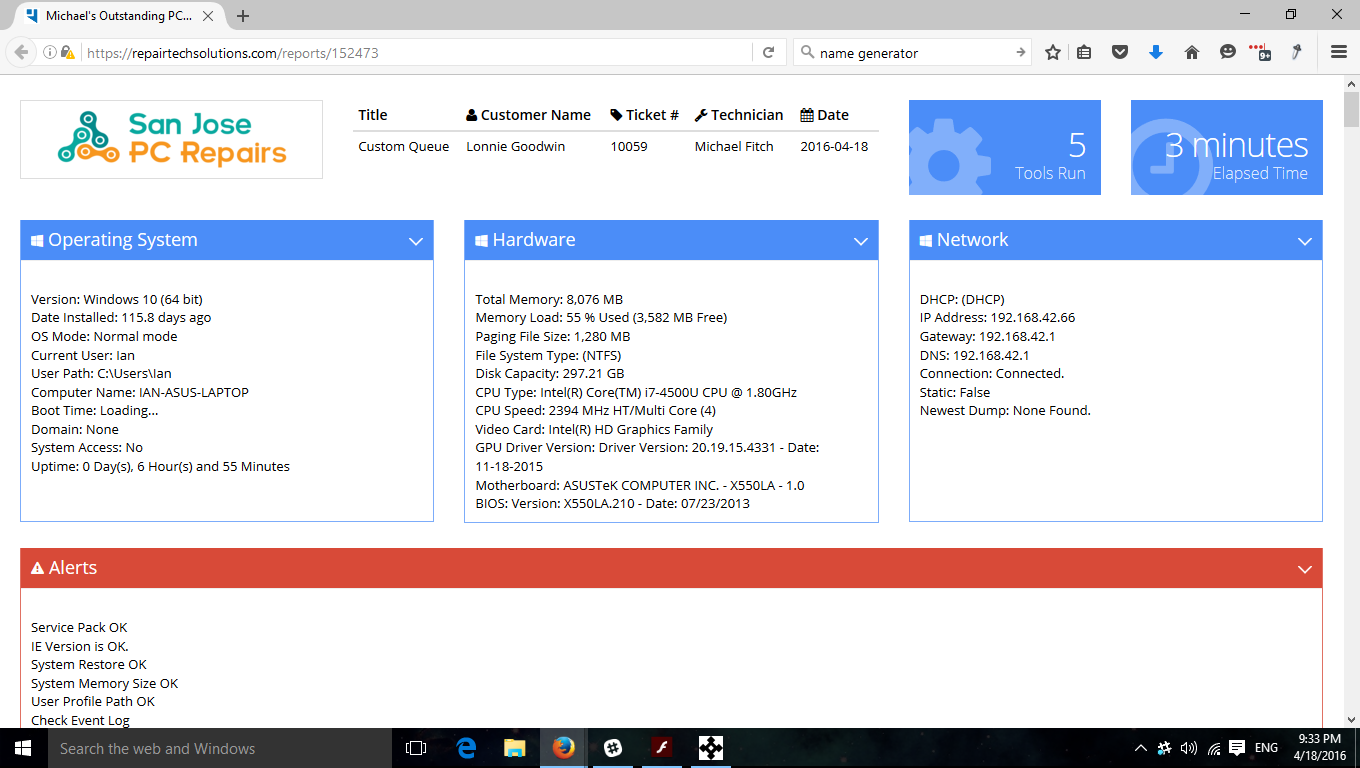1360x768 pixels.
Task: Launch Microsoft Edge from the taskbar
Action: pyautogui.click(x=466, y=748)
